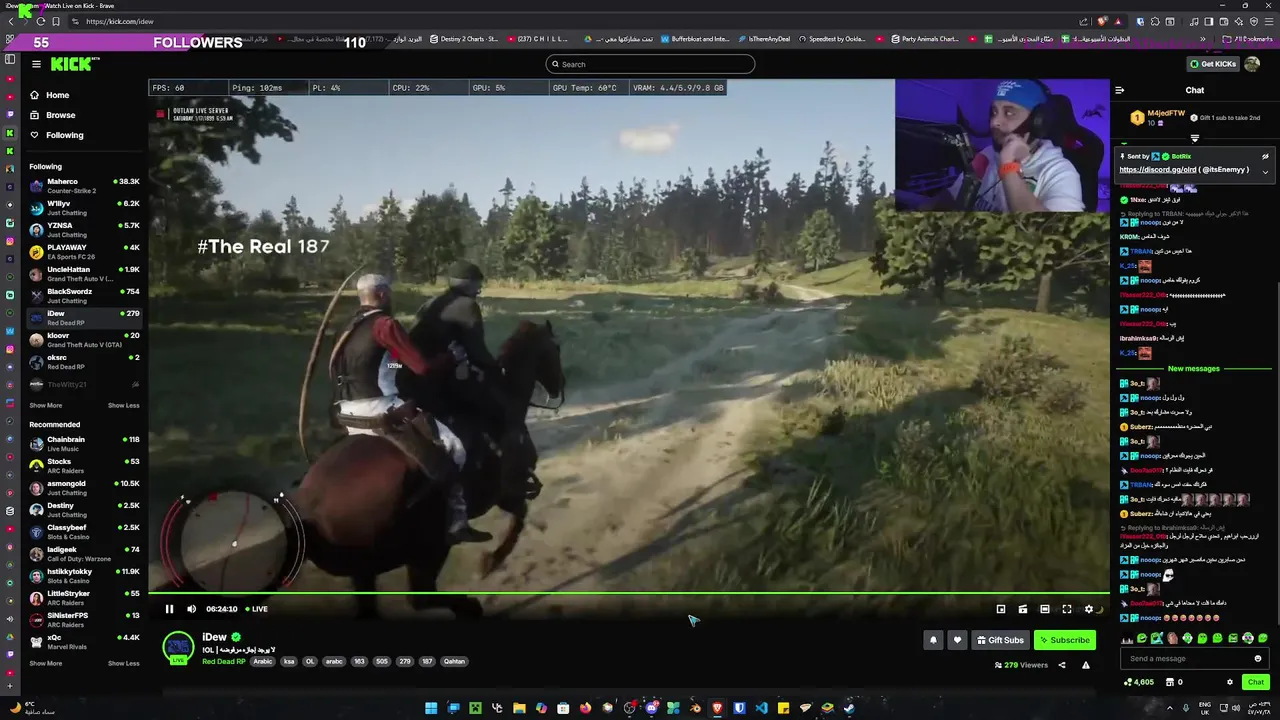The height and width of the screenshot is (720, 1280).
Task: Report stream via warning triangle icon
Action: coord(1085,665)
